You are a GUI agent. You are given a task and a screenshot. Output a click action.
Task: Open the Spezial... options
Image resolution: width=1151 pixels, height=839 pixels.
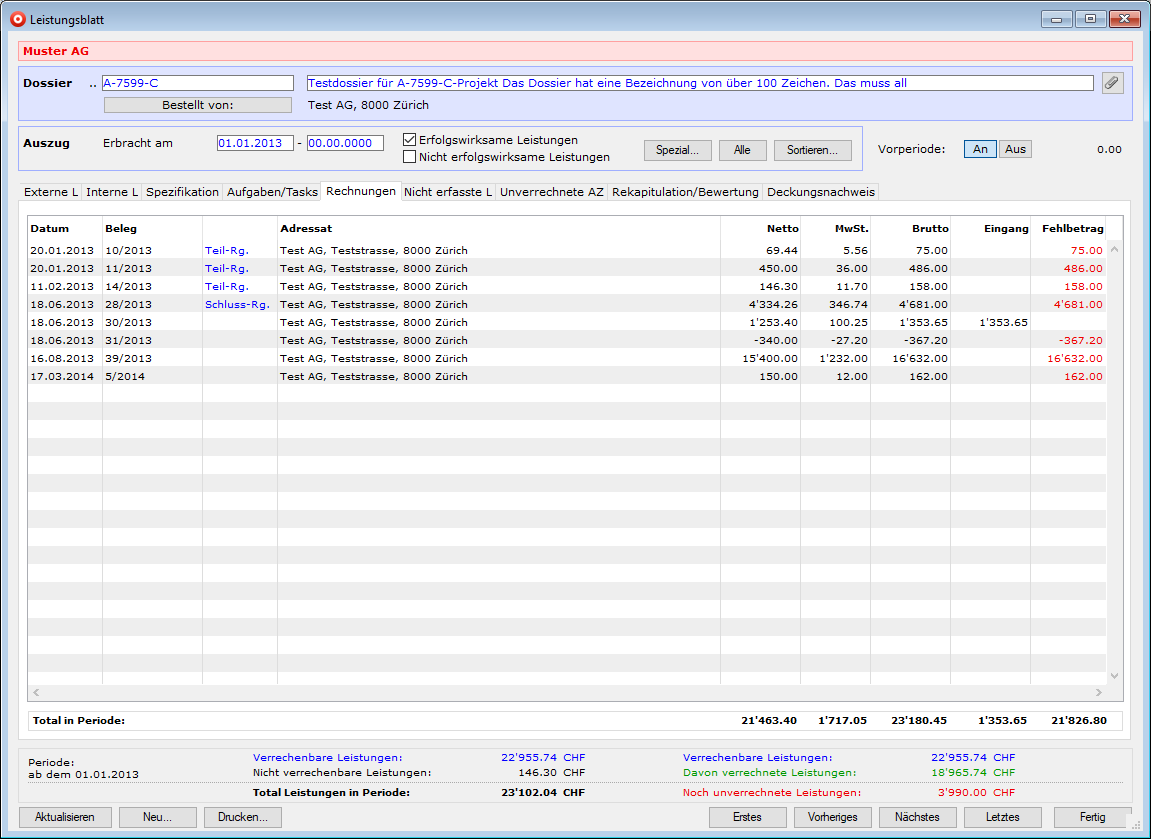(x=677, y=150)
